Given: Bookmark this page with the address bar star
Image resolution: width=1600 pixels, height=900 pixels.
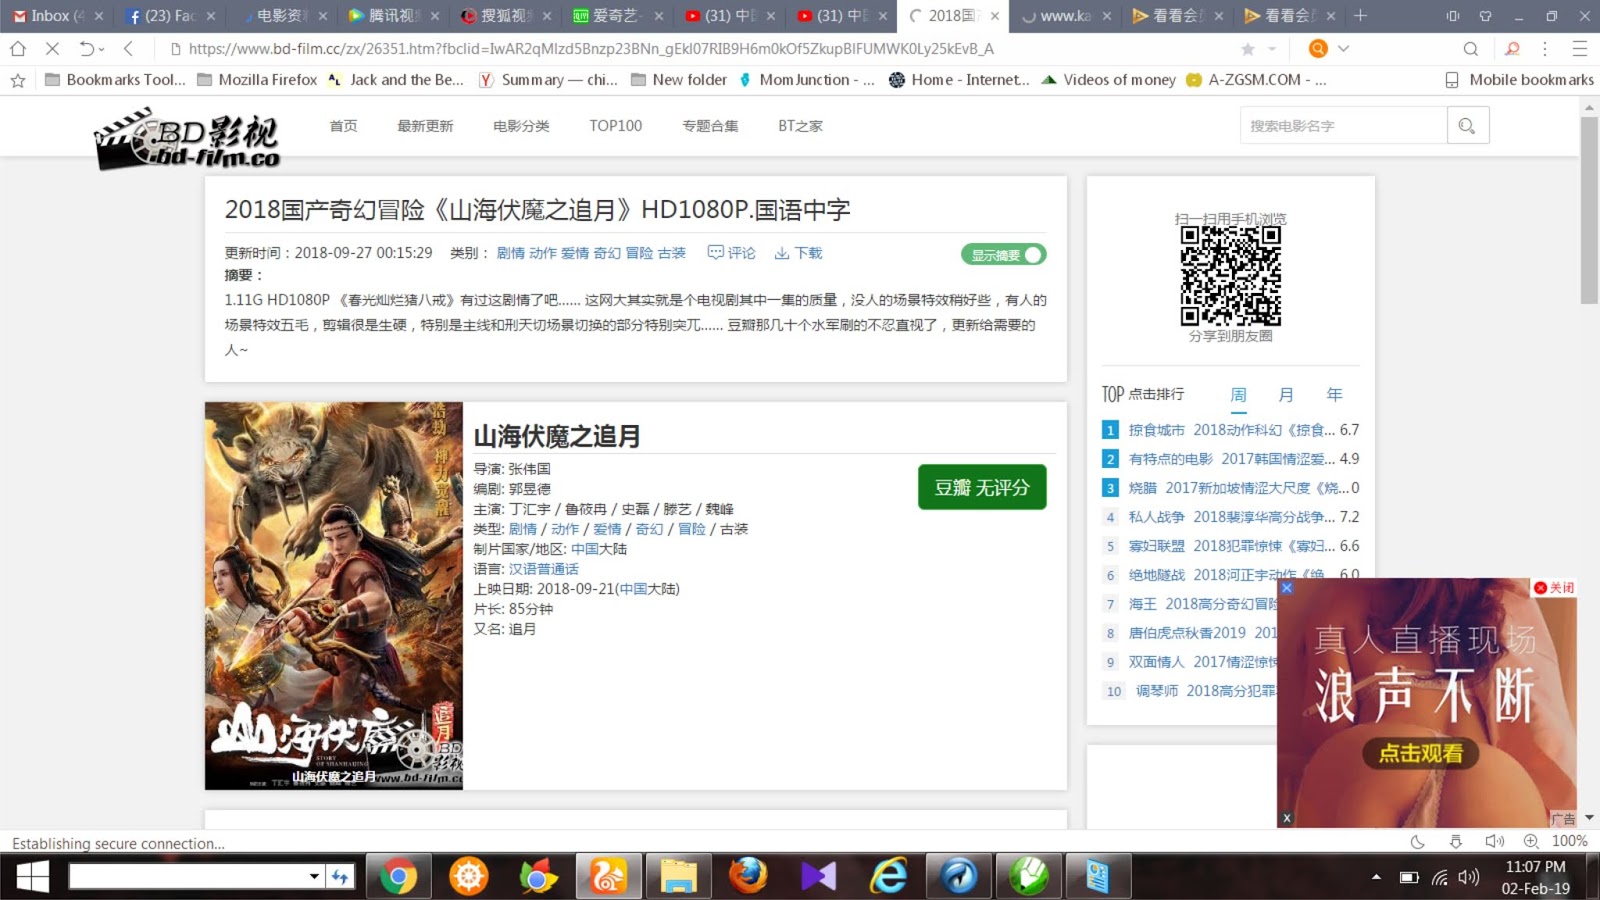Looking at the screenshot, I should click(x=1248, y=49).
